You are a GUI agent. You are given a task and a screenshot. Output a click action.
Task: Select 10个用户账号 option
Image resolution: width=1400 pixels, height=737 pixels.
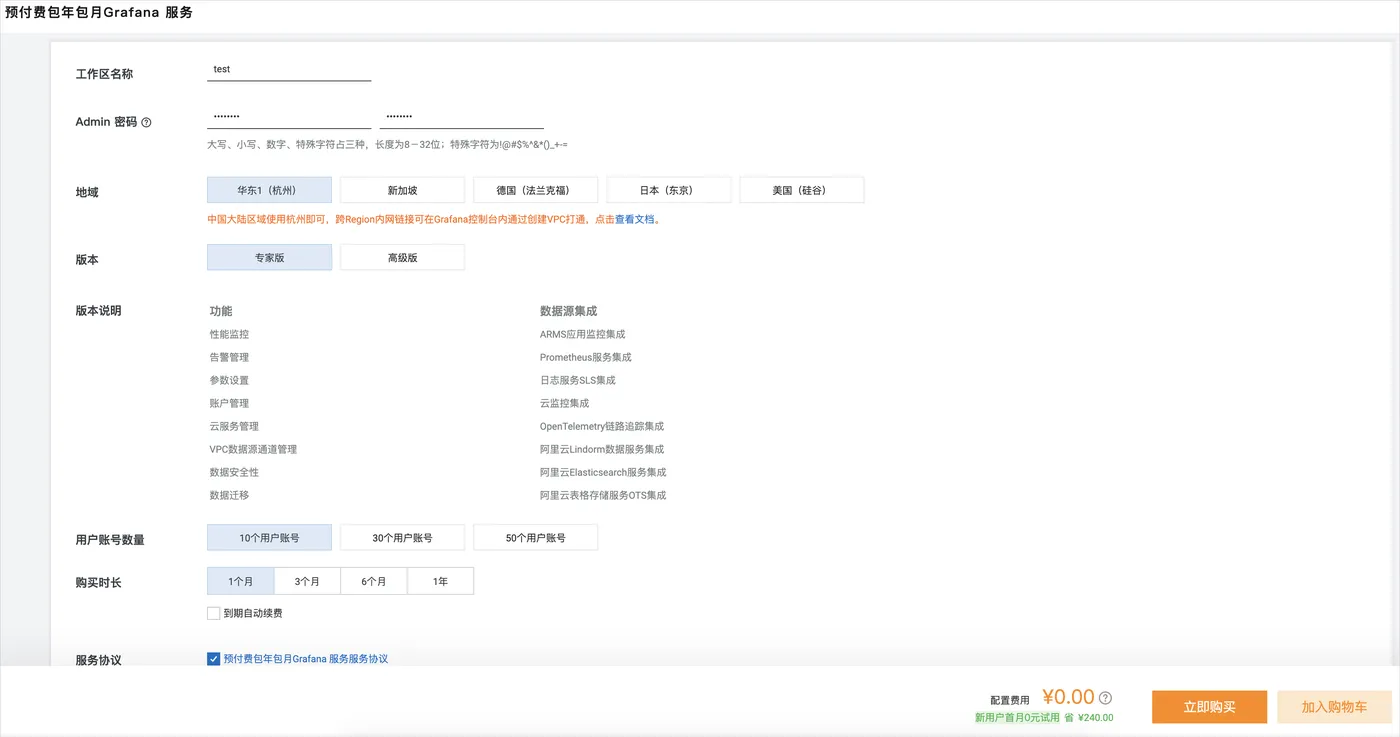269,537
